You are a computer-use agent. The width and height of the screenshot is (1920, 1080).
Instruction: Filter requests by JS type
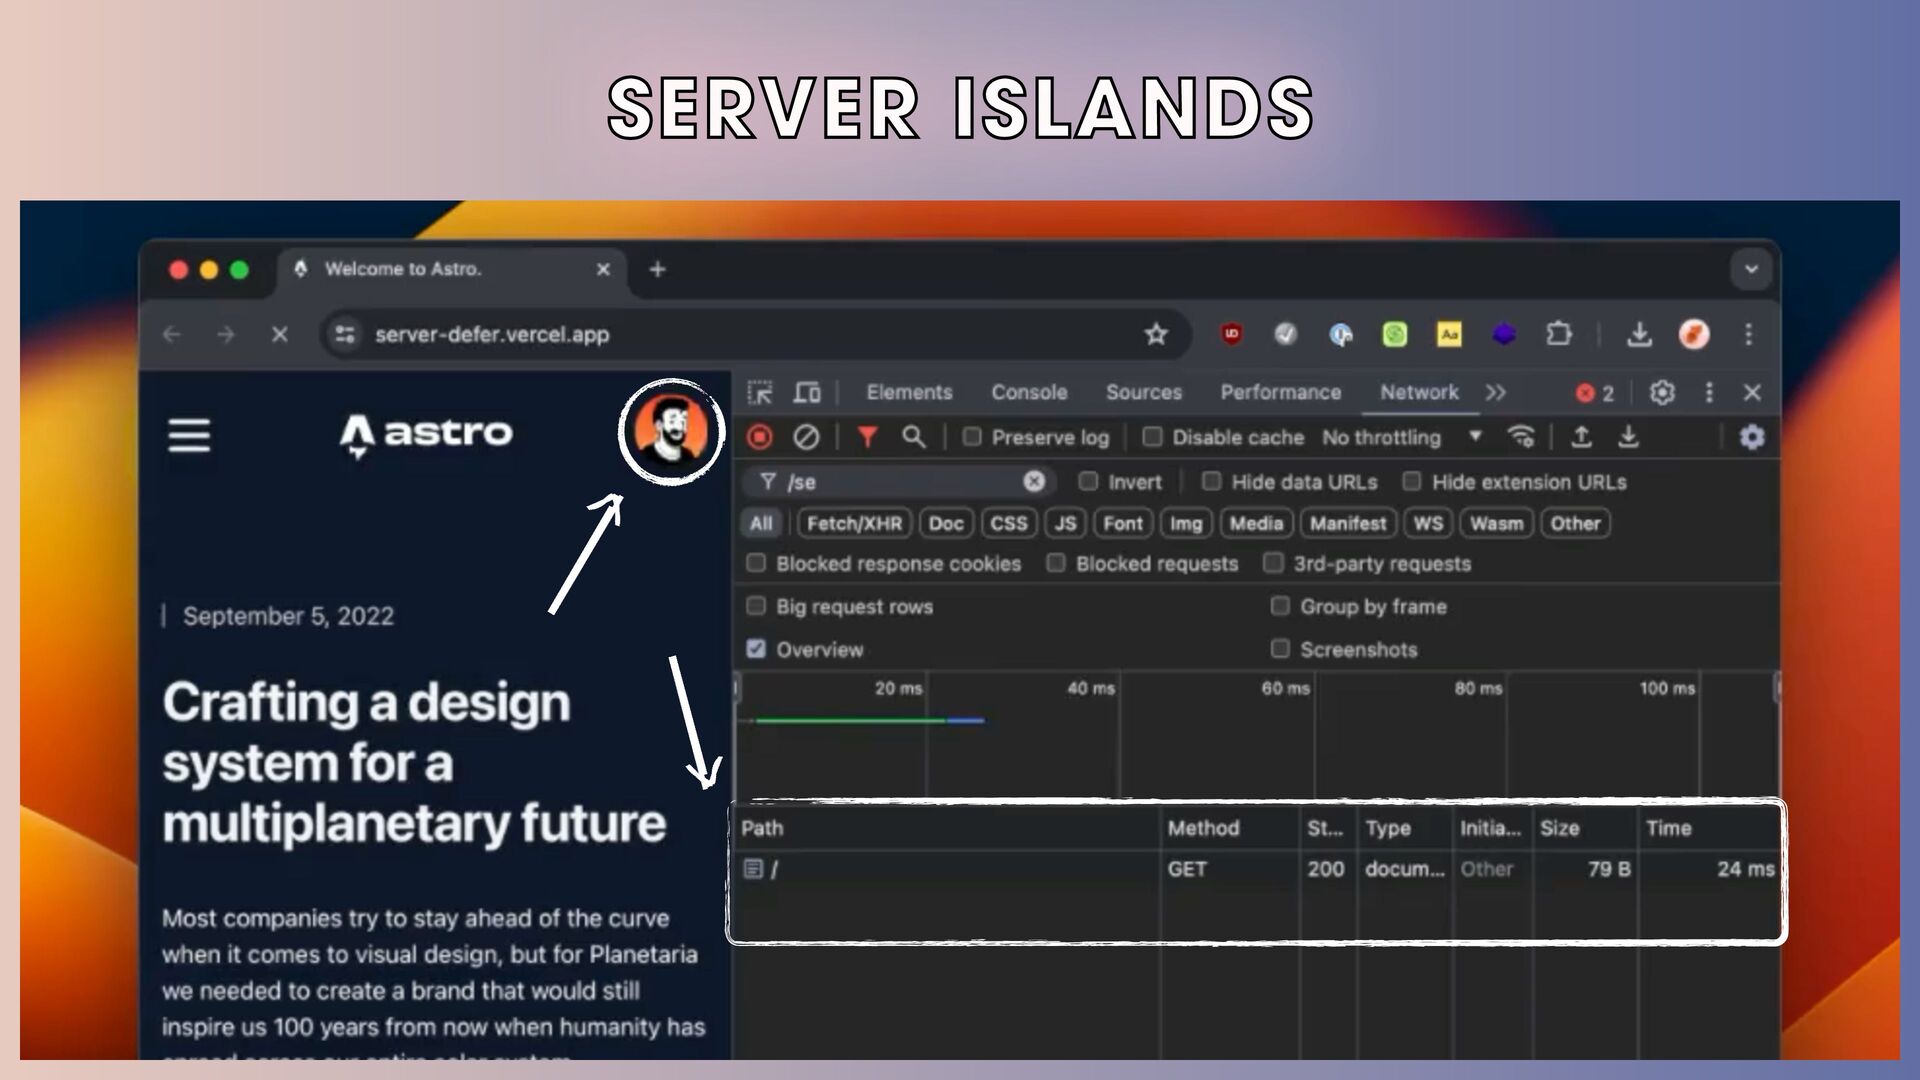point(1065,523)
